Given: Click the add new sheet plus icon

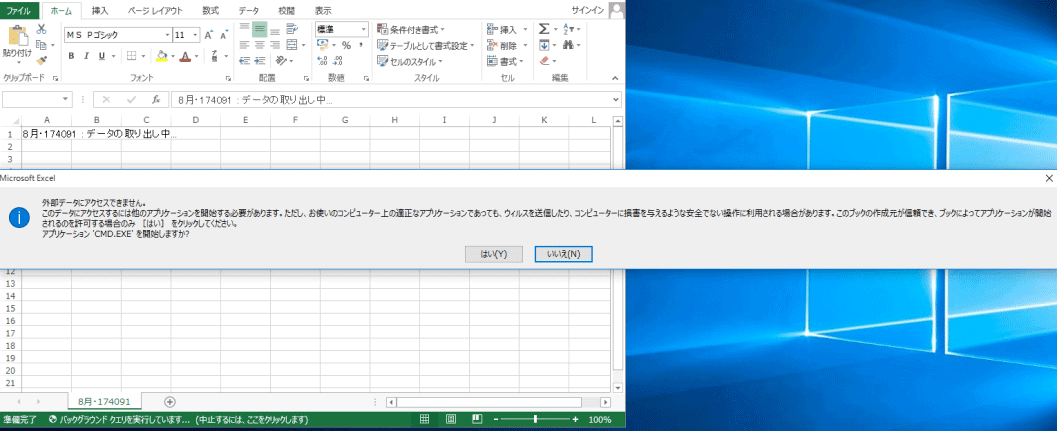Looking at the screenshot, I should click(169, 401).
